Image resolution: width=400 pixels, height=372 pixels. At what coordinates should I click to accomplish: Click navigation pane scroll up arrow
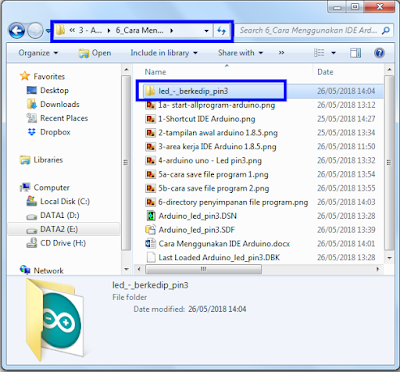point(126,70)
